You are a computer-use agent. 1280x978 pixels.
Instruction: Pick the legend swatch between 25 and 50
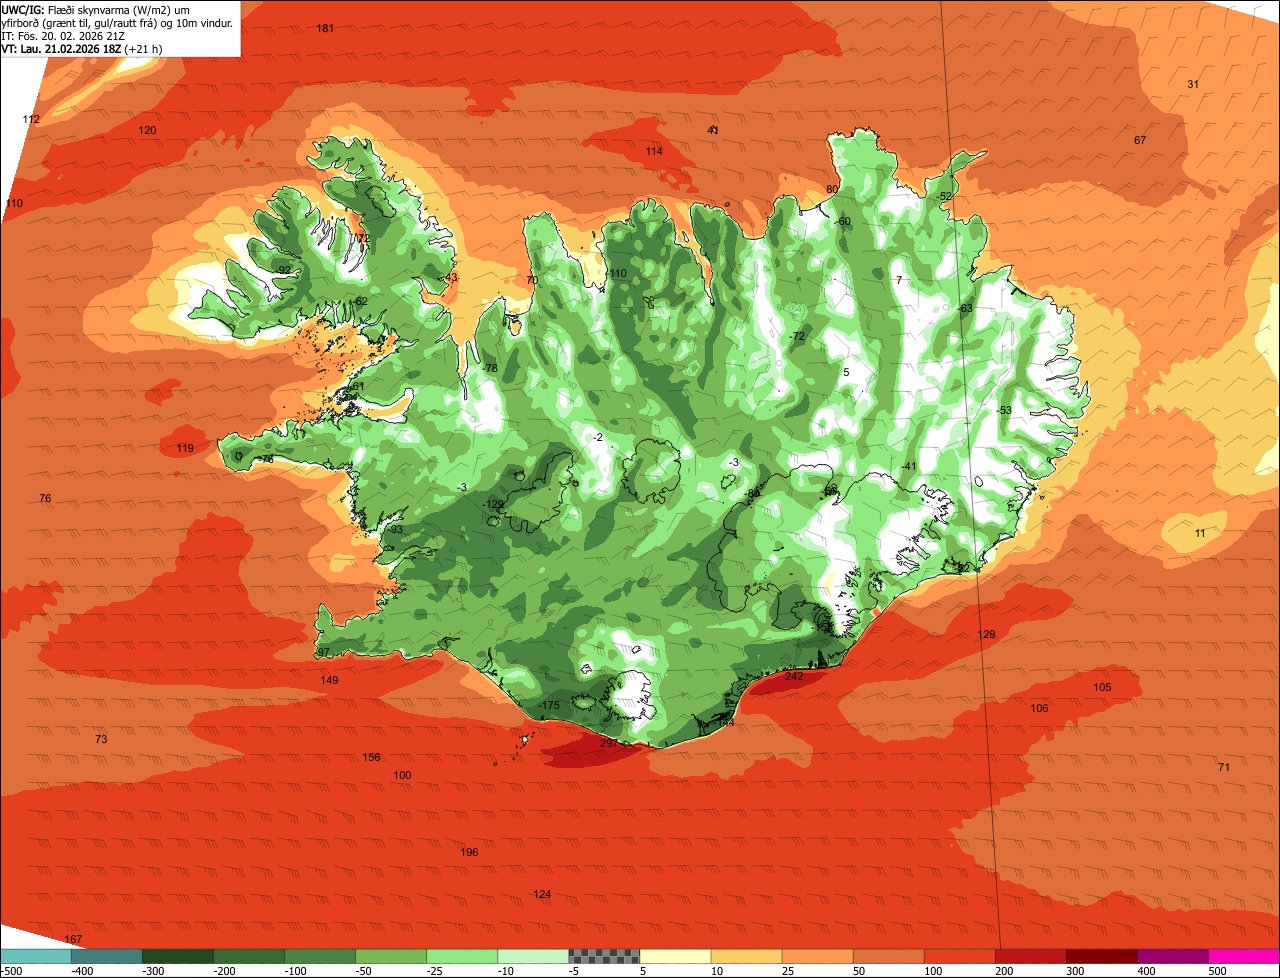click(x=817, y=956)
